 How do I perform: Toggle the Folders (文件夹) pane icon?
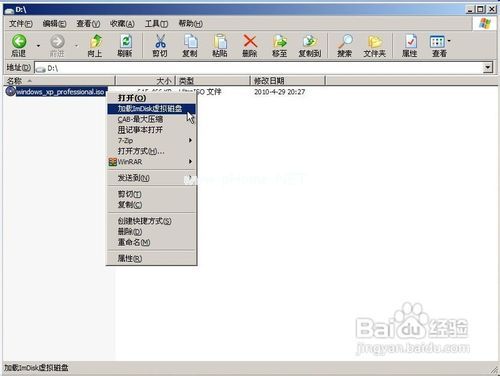pyautogui.click(x=375, y=42)
